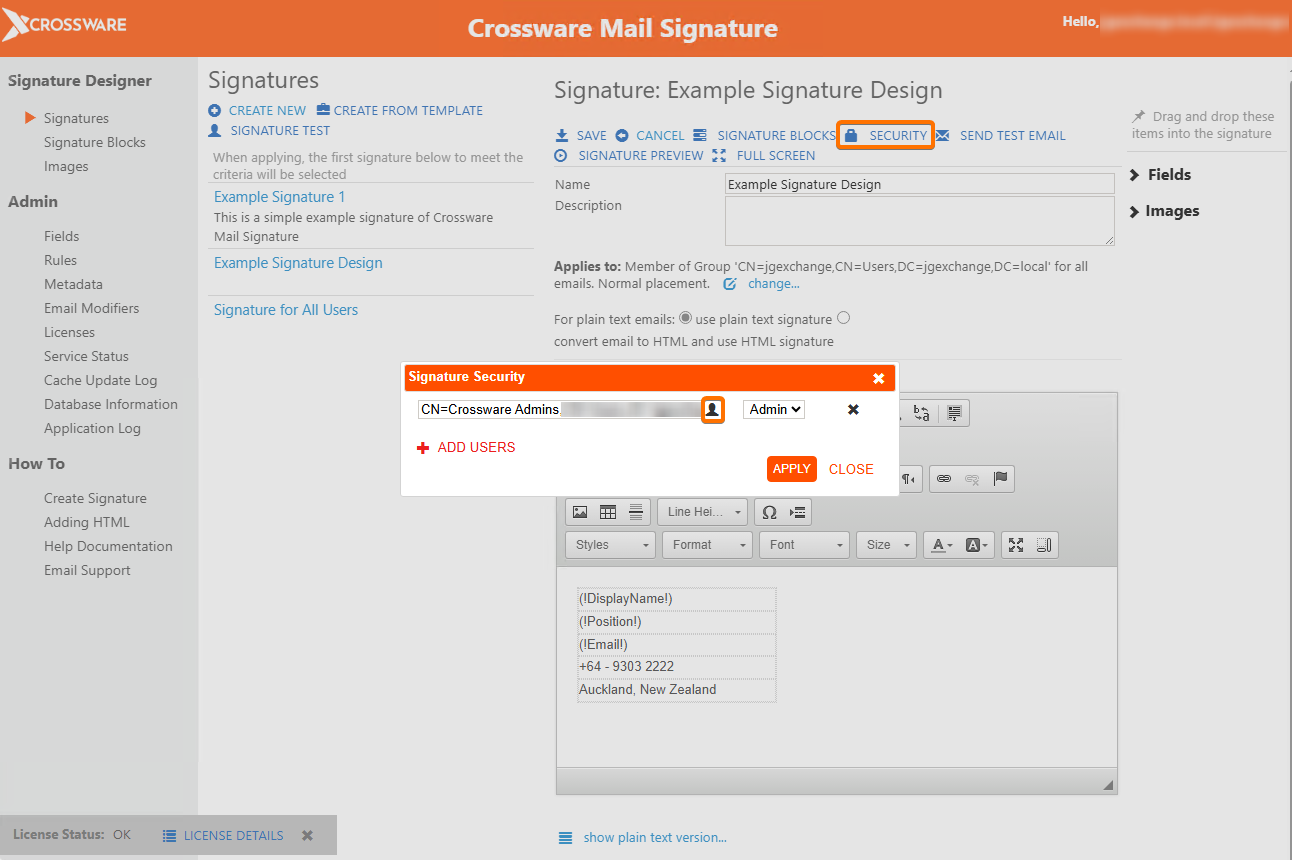This screenshot has height=860, width=1292.
Task: Expand the Fields section on right panel
Action: [1160, 175]
